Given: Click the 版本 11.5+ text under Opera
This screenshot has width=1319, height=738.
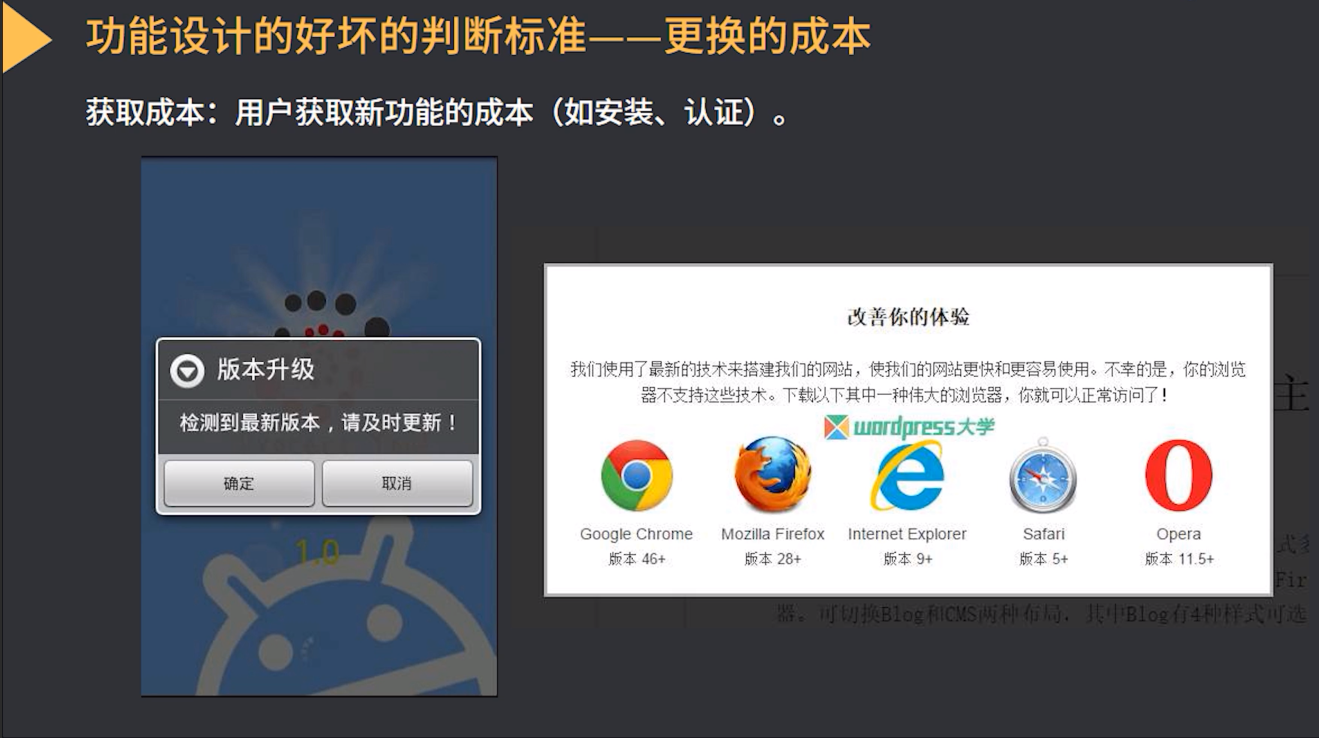Looking at the screenshot, I should click(x=1179, y=559).
